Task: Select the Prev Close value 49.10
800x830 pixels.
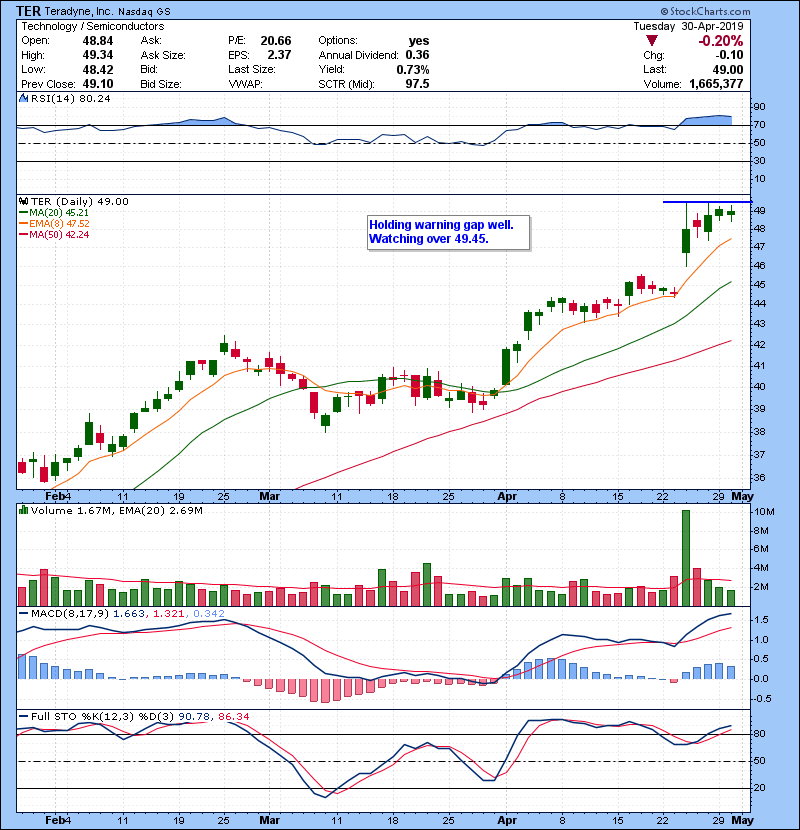Action: (98, 84)
